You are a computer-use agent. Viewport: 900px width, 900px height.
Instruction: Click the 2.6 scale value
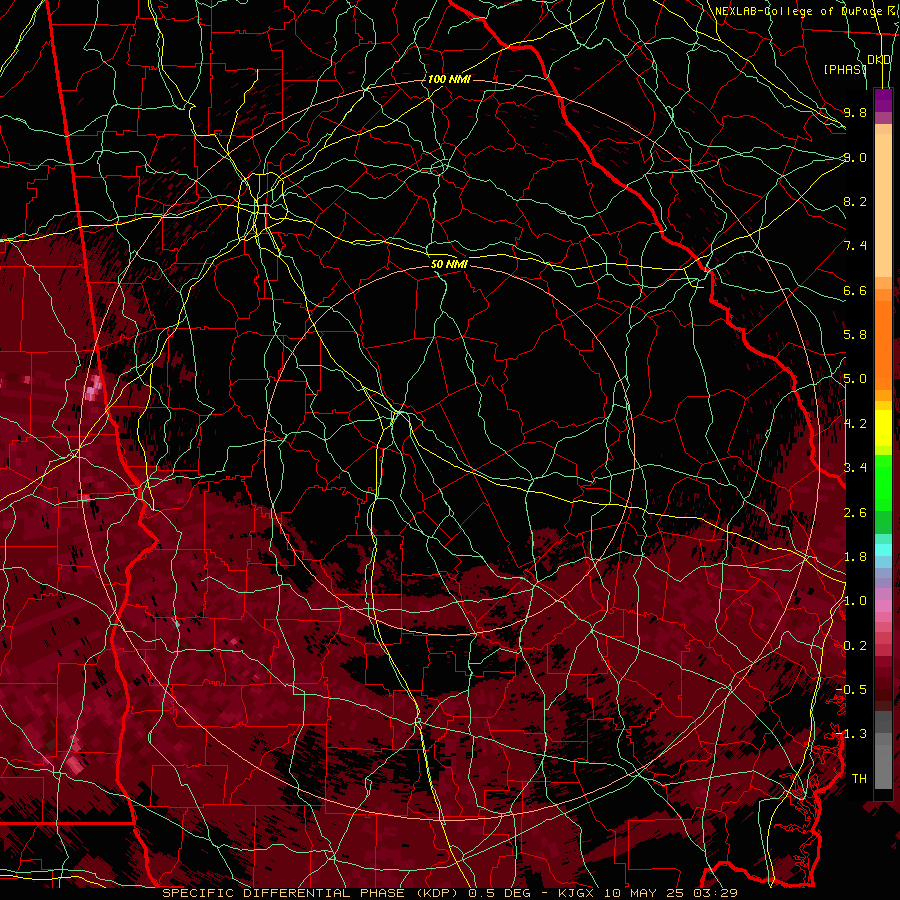855,513
